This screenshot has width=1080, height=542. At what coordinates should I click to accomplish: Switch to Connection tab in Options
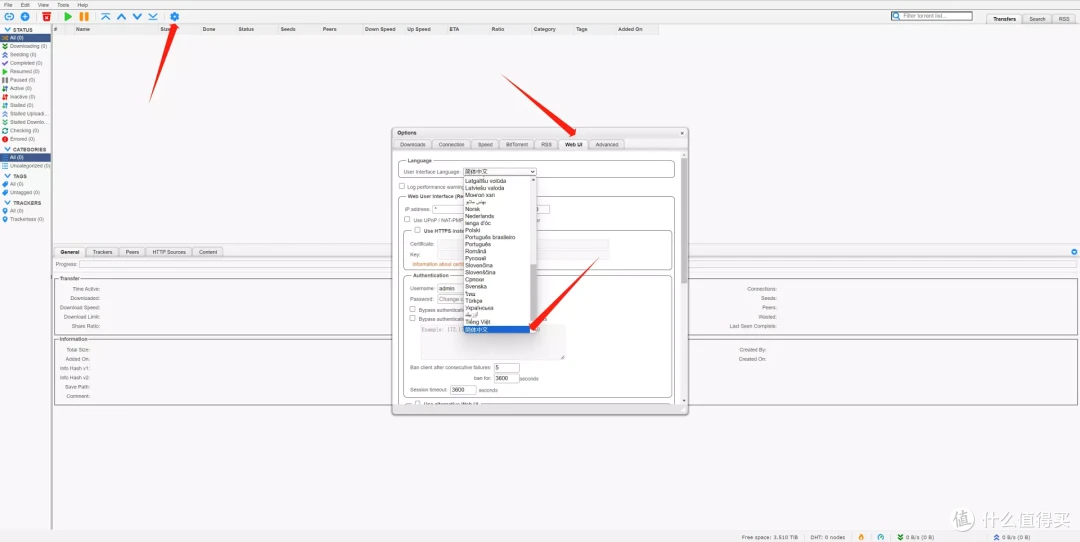pos(452,145)
